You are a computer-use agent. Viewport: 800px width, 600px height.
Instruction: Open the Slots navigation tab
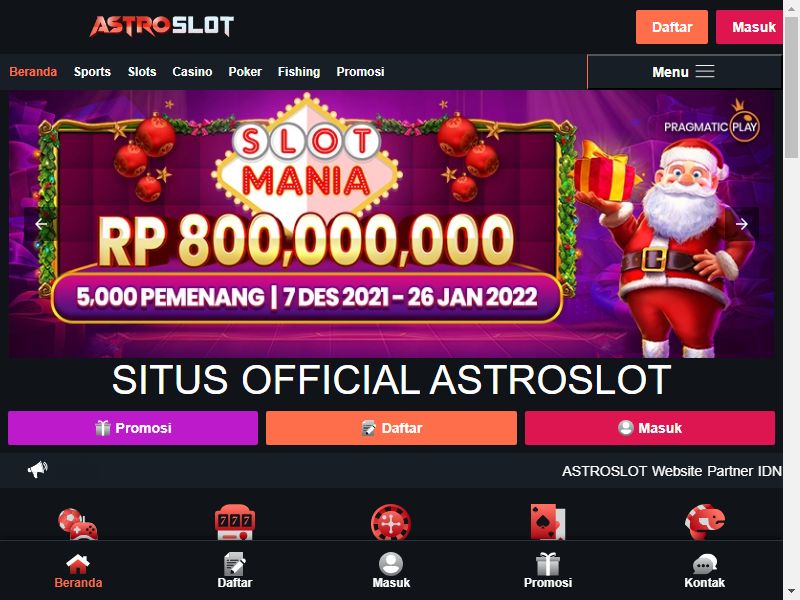click(x=142, y=72)
